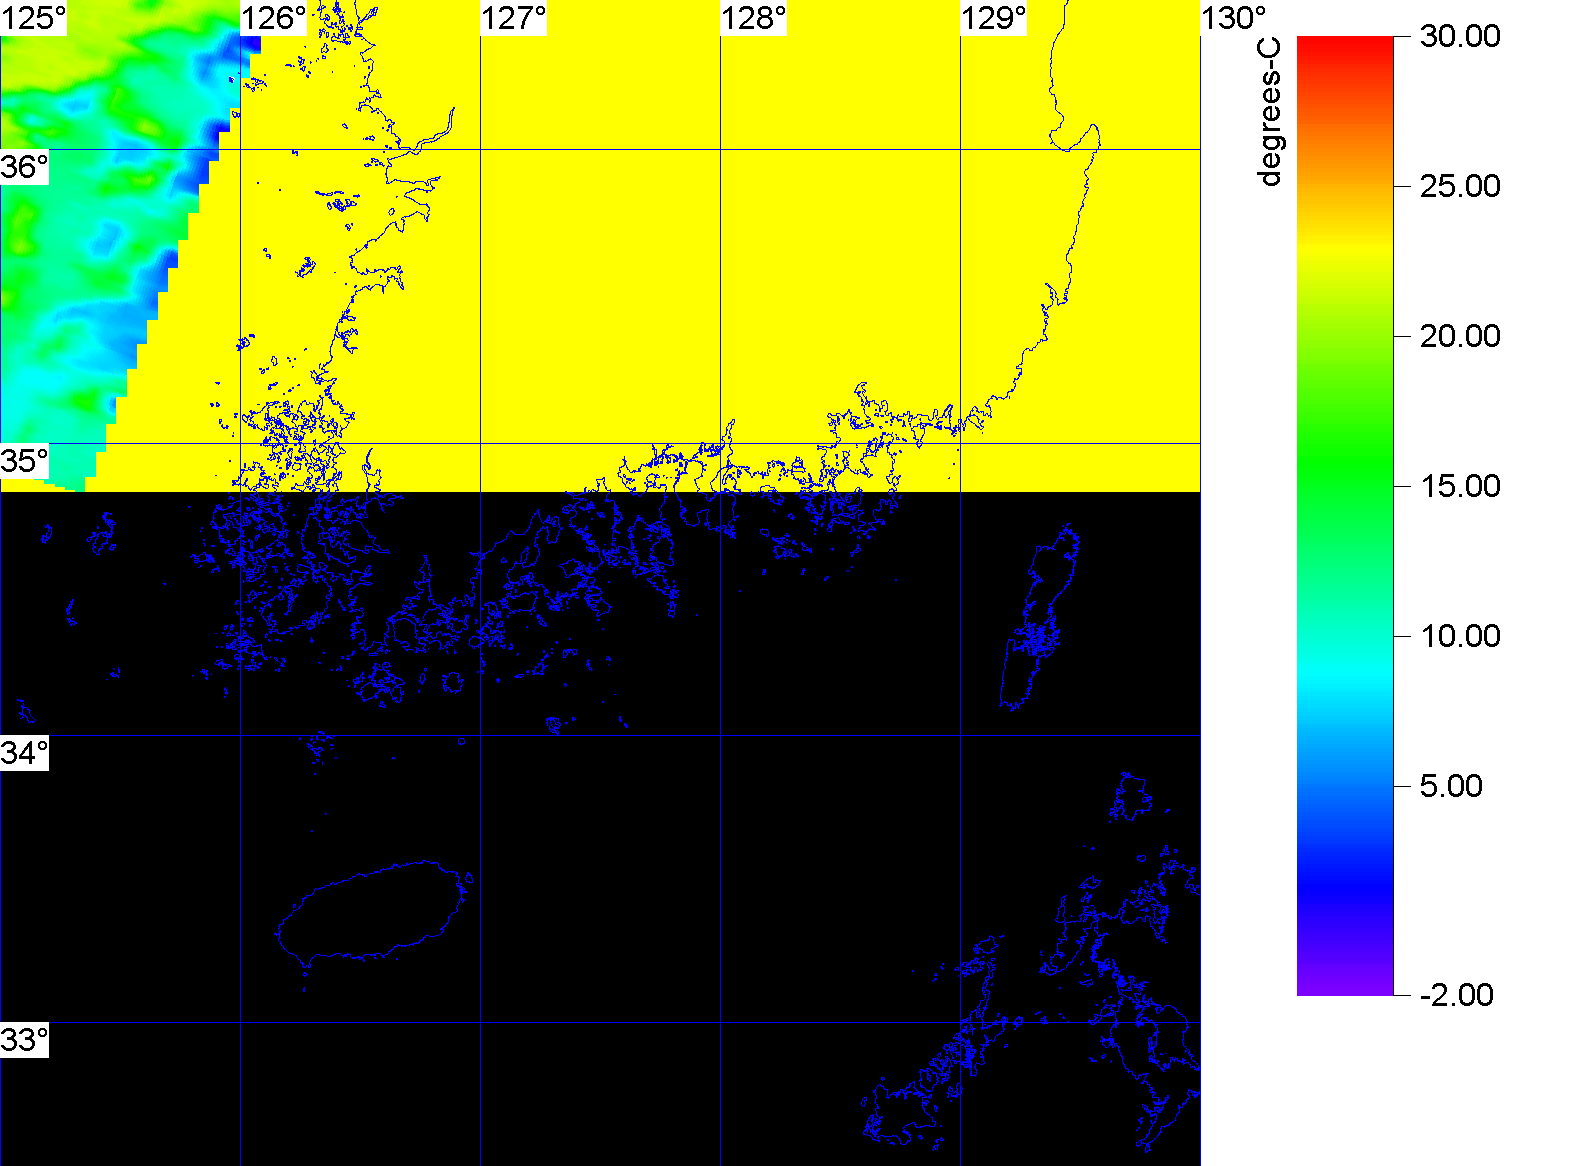
Task: Click the 5.00 color scale tick label
Action: [x=1451, y=786]
